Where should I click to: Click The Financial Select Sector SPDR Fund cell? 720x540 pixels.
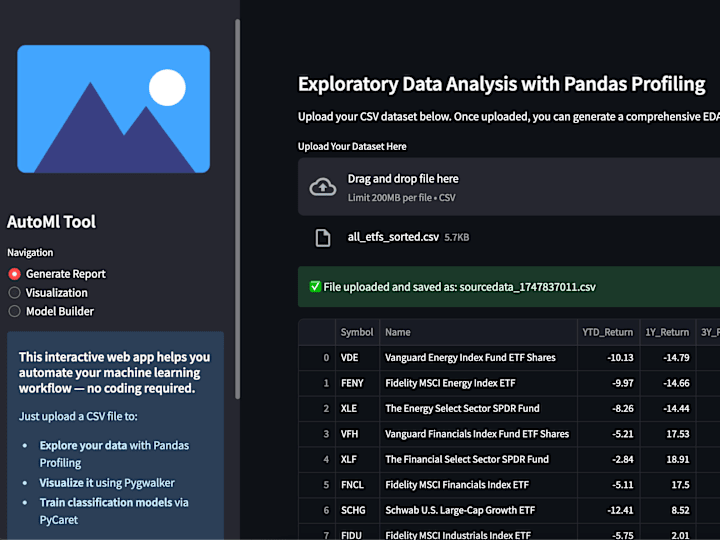click(x=478, y=460)
